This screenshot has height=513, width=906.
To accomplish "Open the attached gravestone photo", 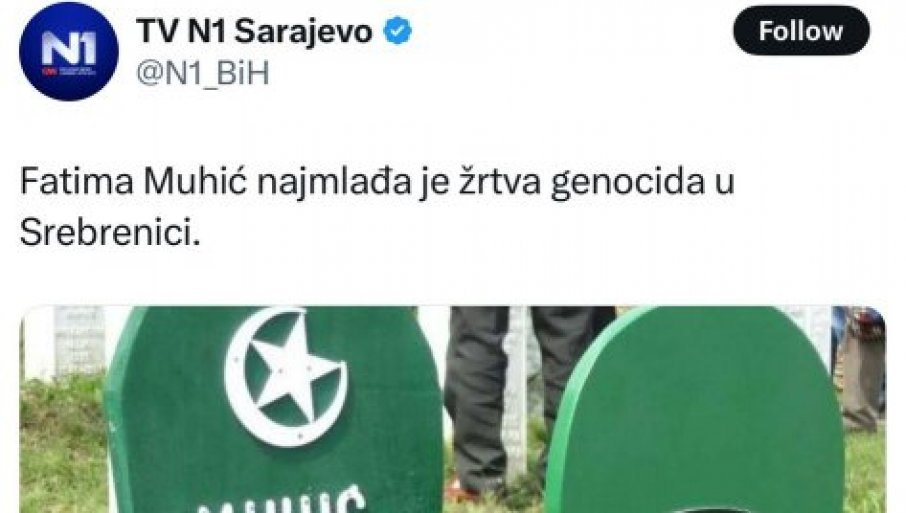I will (453, 410).
